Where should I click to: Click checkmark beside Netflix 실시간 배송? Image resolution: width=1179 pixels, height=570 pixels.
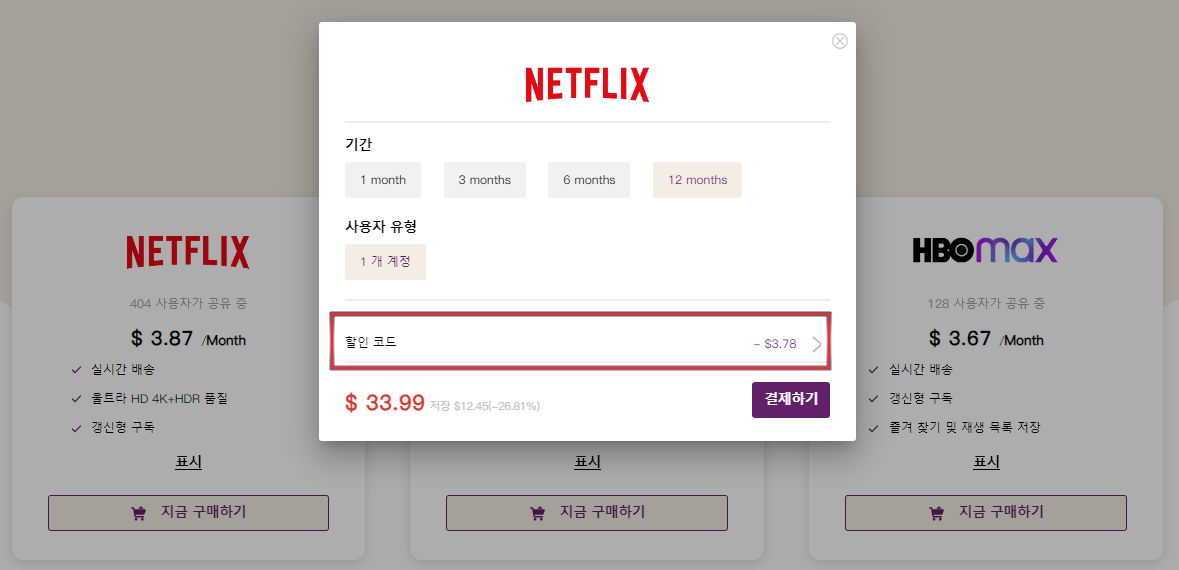76,370
